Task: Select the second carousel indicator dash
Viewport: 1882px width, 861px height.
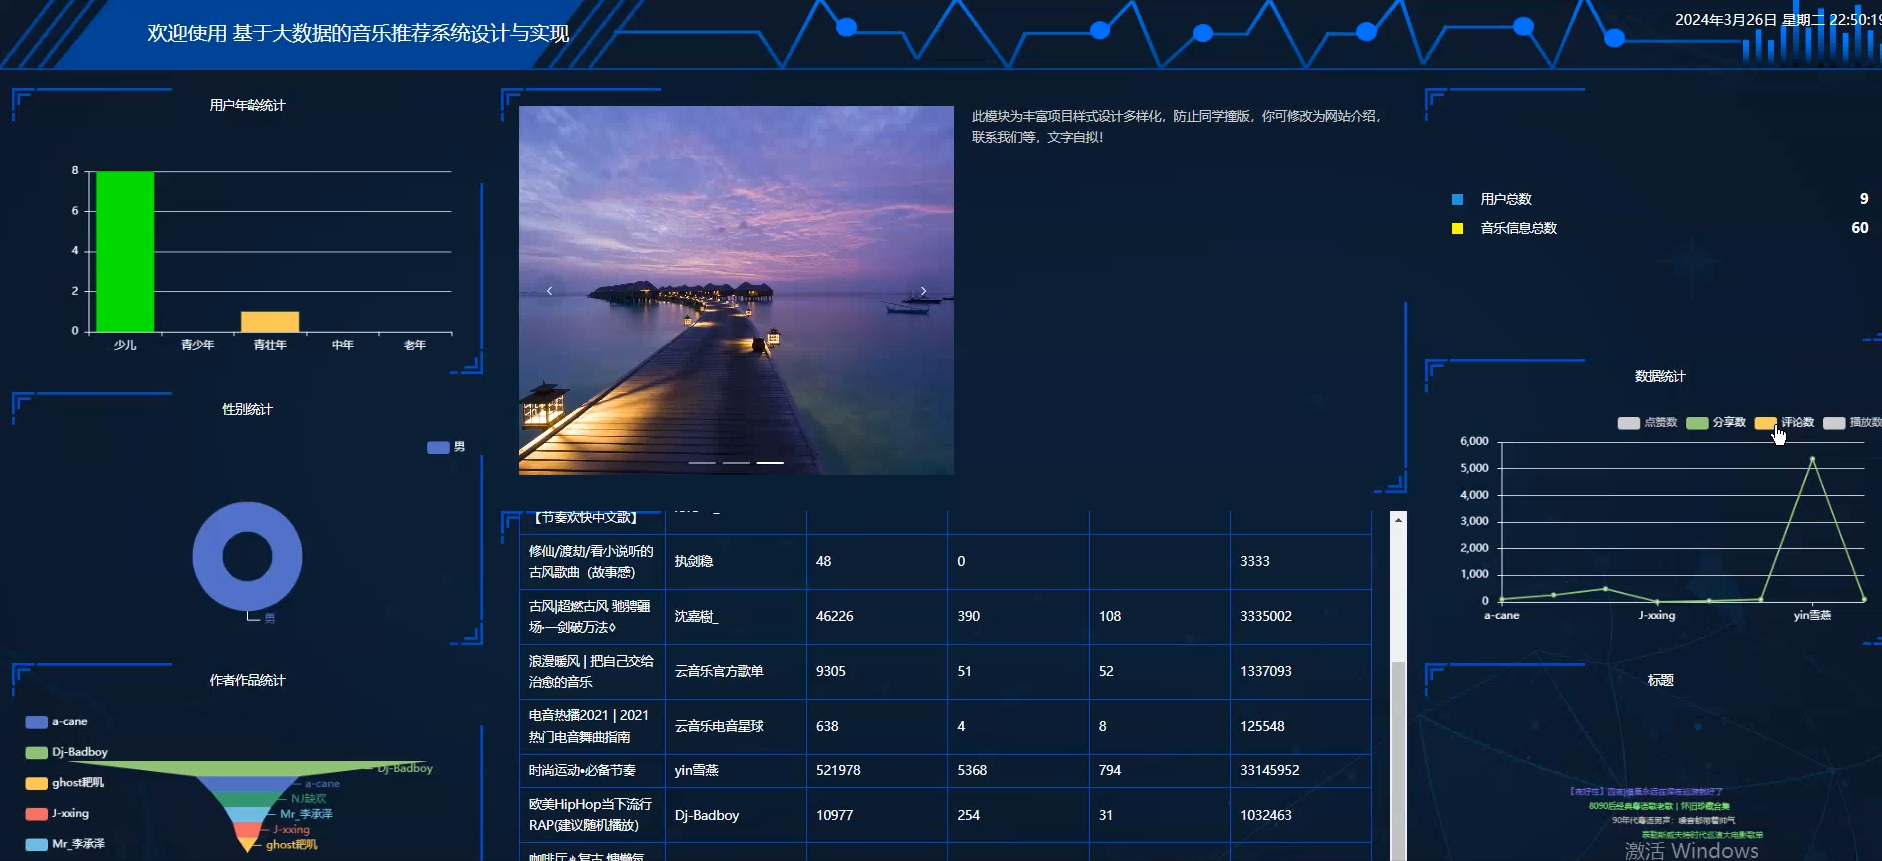Action: point(736,463)
